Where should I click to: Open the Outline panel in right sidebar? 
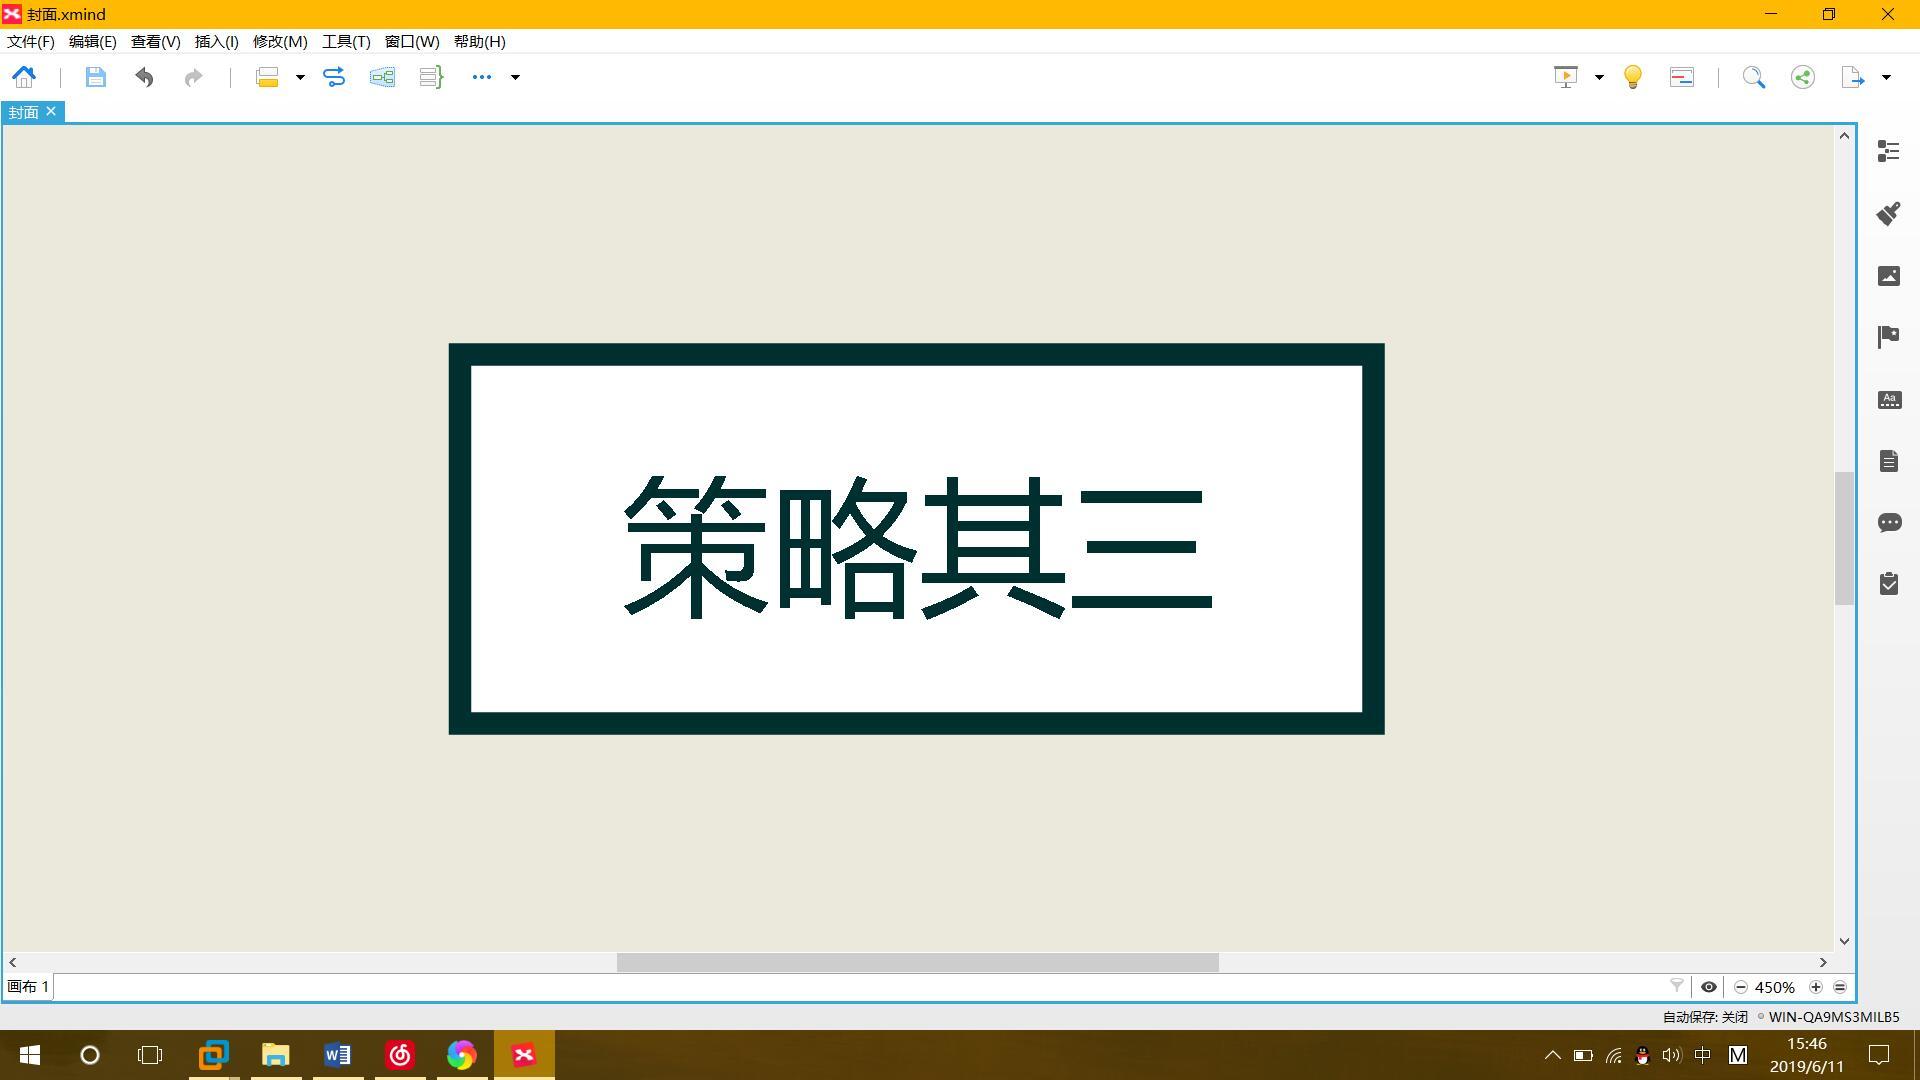tap(1888, 151)
